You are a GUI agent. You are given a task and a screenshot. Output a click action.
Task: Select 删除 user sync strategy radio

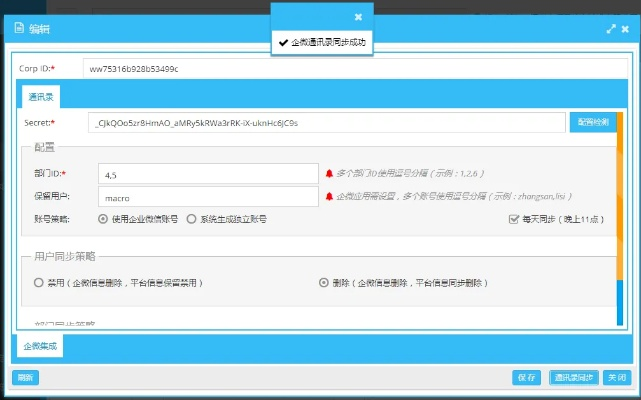click(323, 283)
